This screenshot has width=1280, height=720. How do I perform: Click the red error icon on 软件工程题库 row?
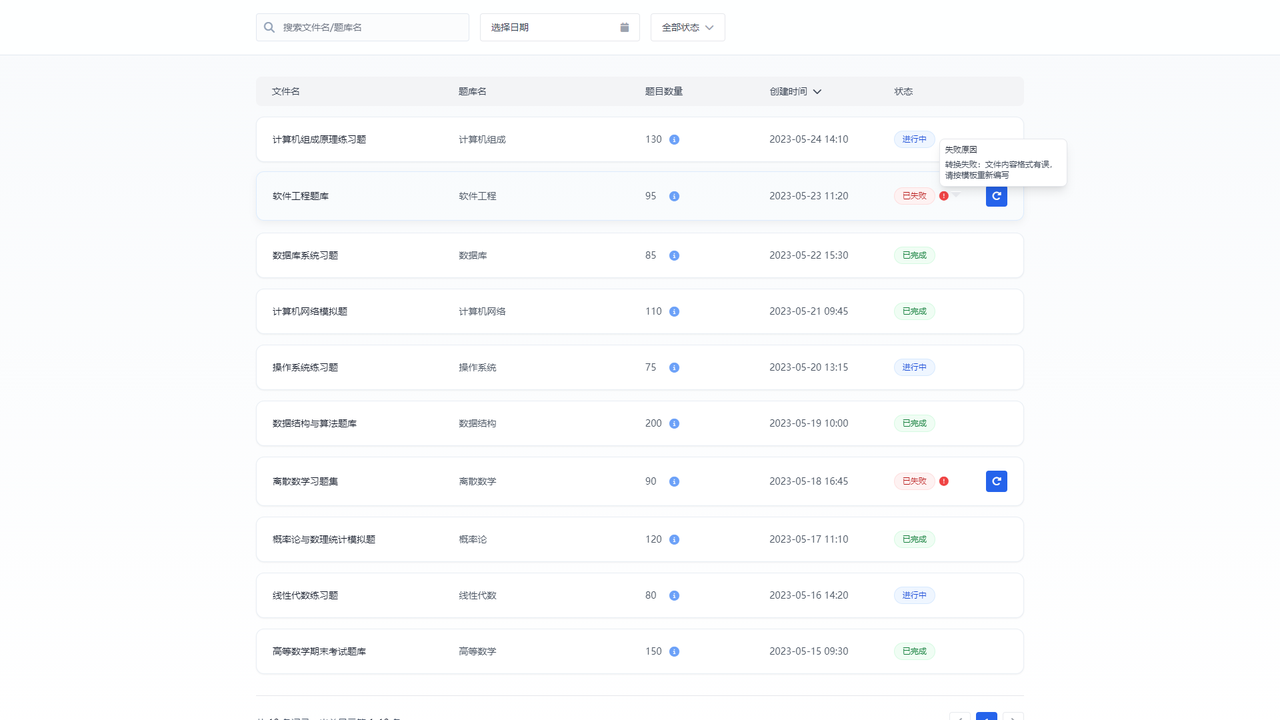click(x=944, y=196)
